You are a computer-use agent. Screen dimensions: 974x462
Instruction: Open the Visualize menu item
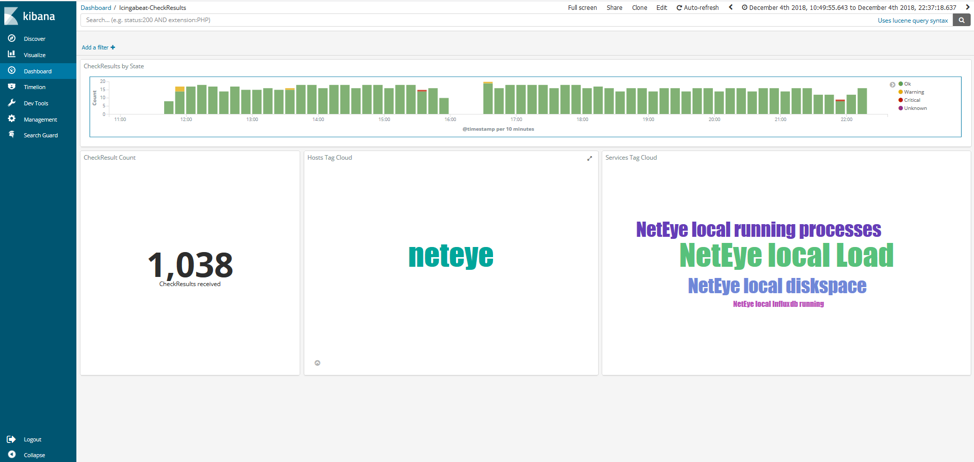pyautogui.click(x=35, y=55)
